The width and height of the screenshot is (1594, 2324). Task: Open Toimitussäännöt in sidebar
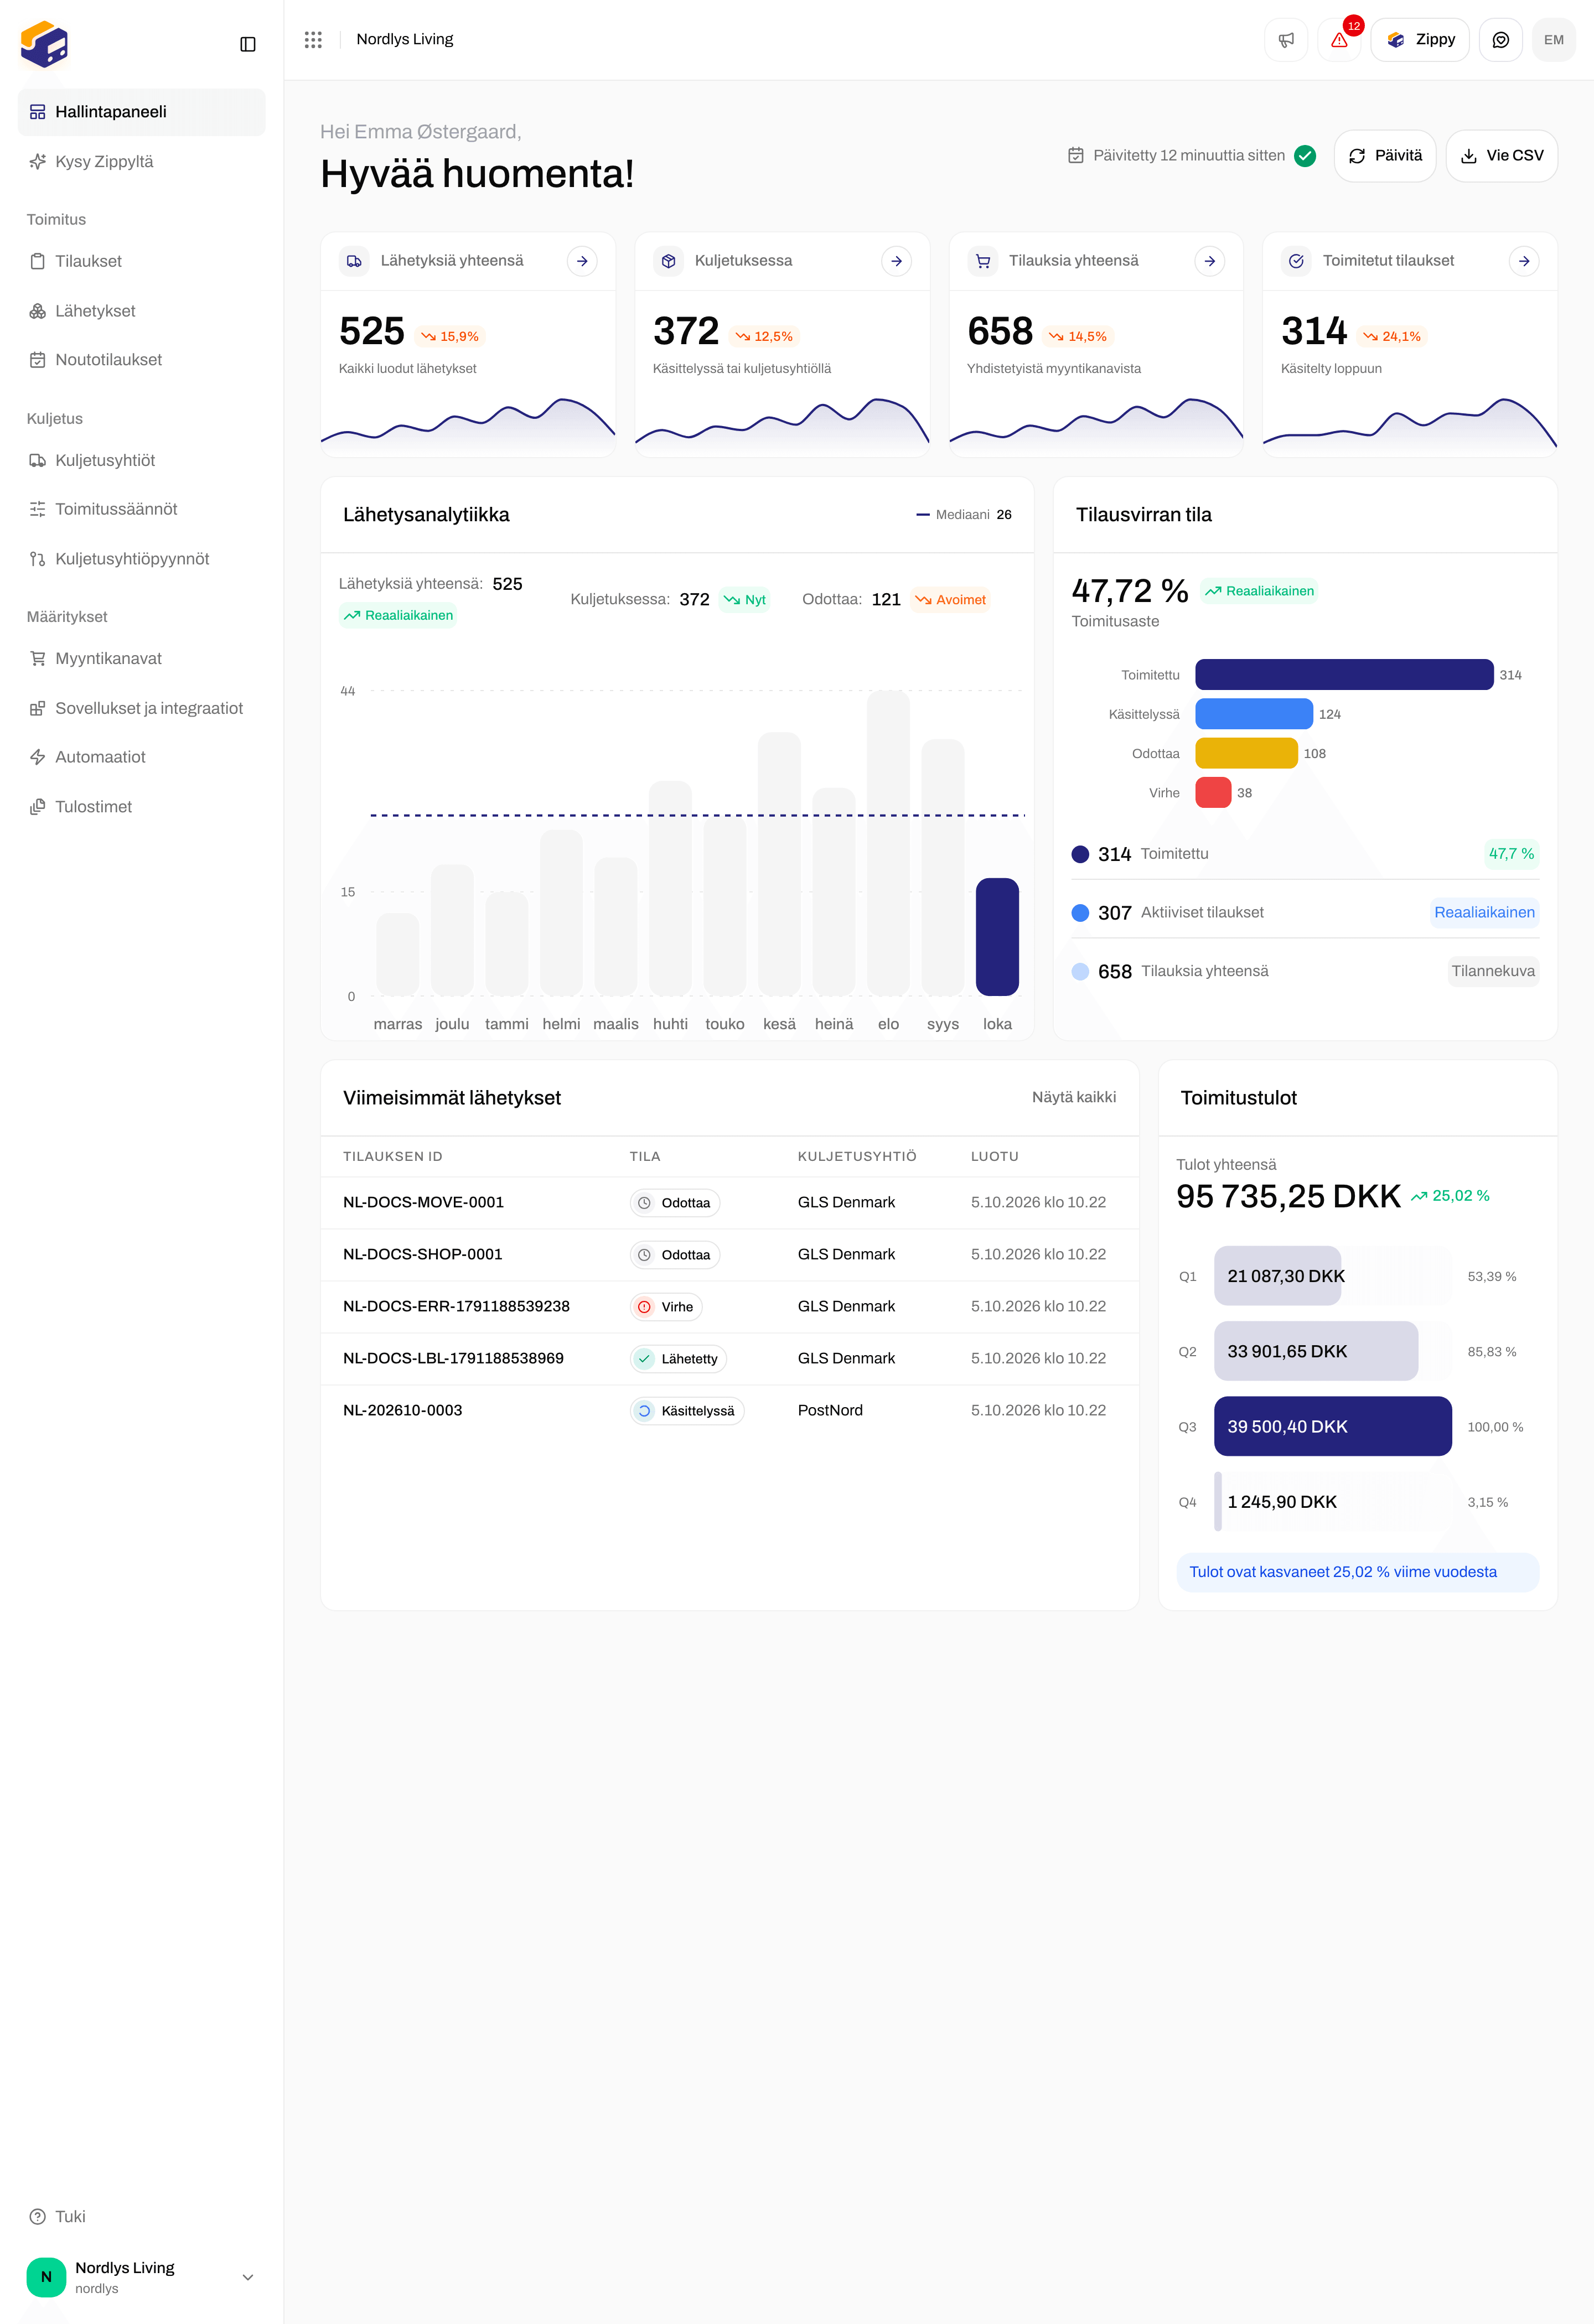tap(141, 509)
